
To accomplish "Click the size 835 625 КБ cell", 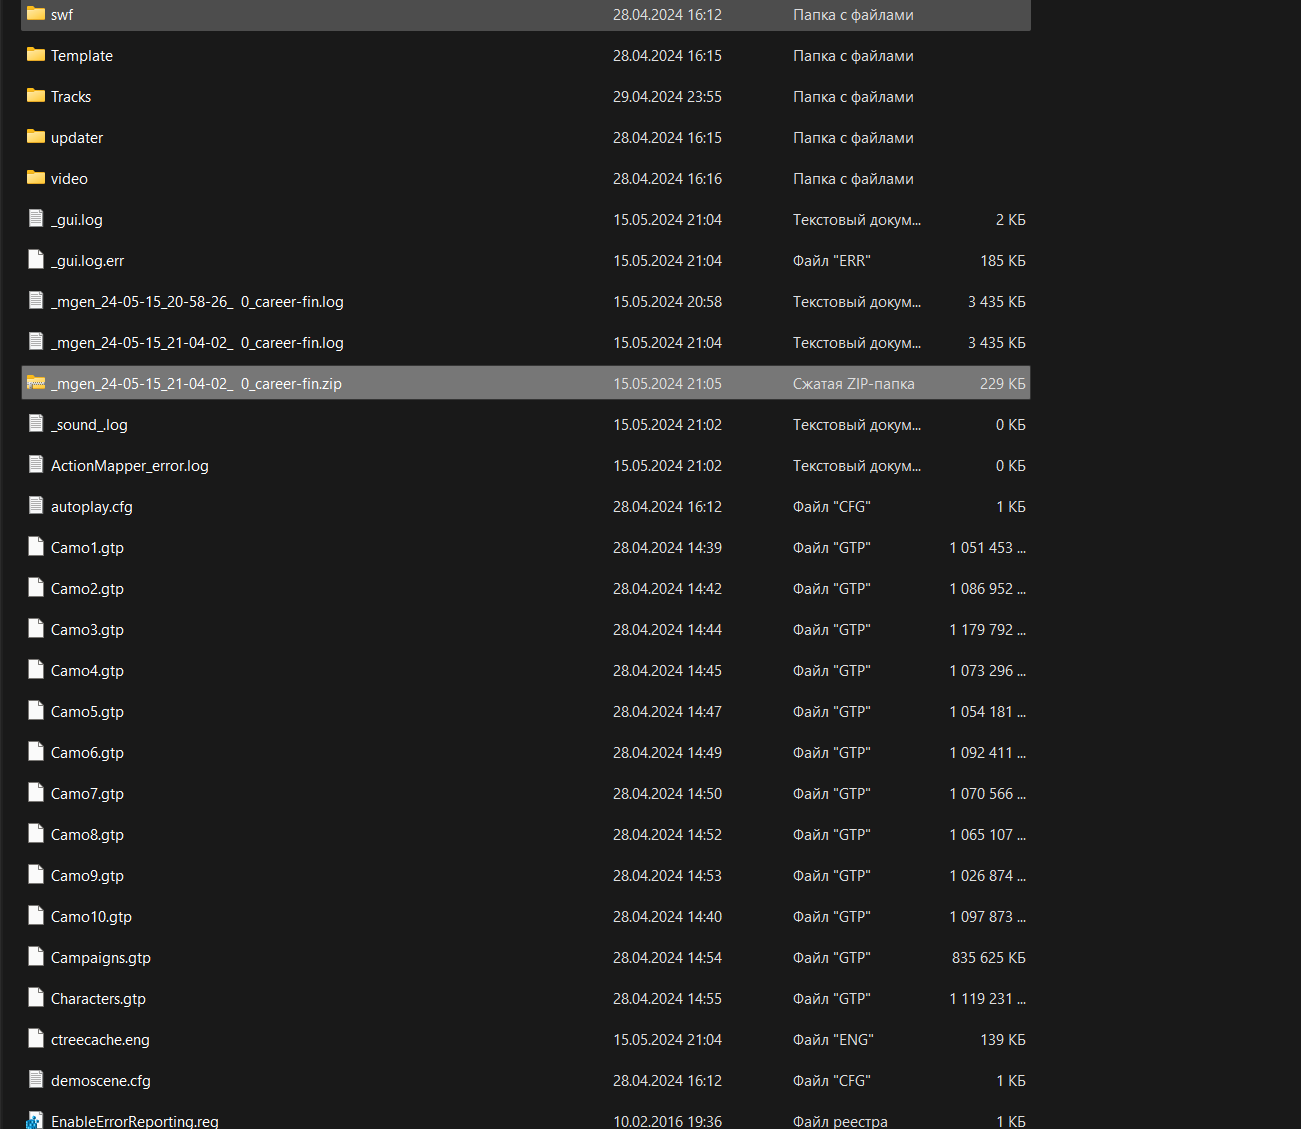I will [989, 958].
